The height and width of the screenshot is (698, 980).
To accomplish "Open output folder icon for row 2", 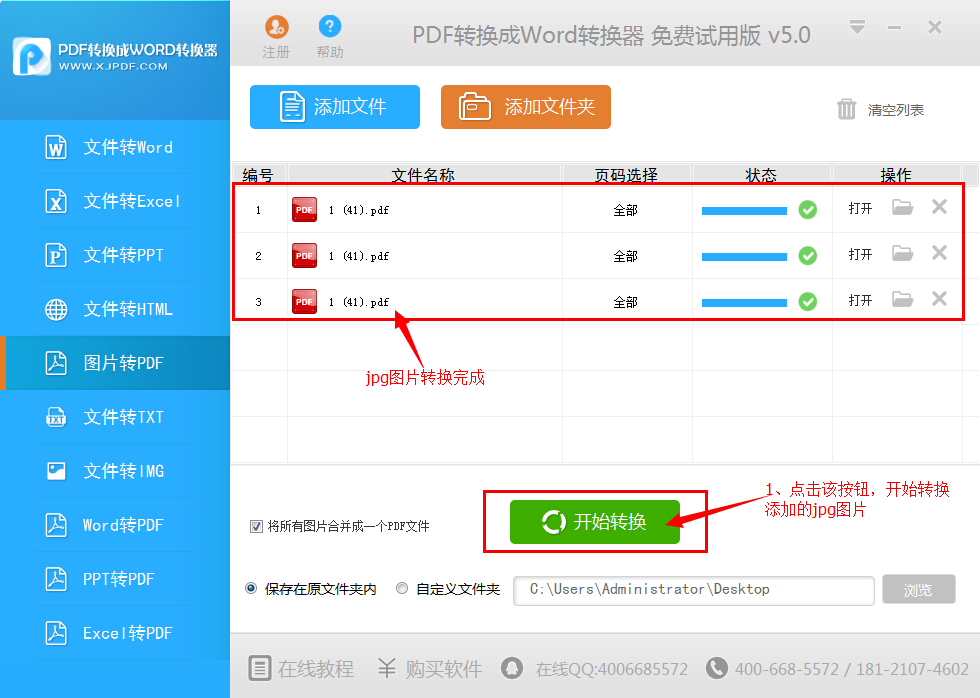I will (x=902, y=253).
